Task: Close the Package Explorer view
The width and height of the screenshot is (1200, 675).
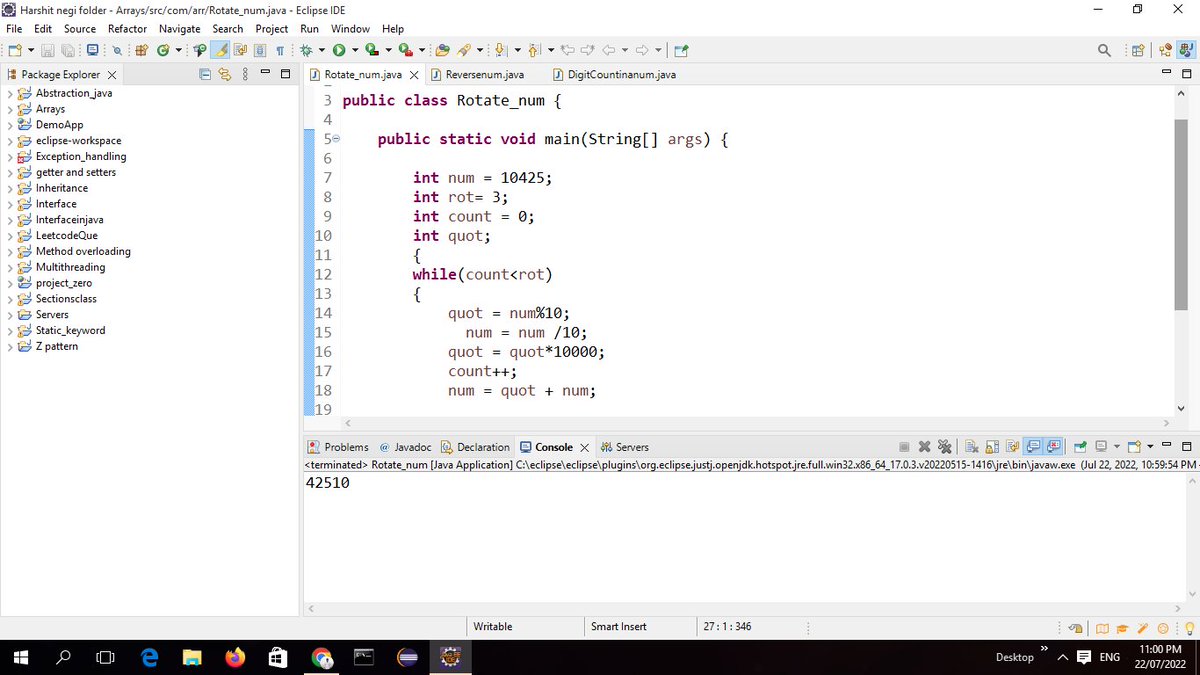Action: (111, 75)
